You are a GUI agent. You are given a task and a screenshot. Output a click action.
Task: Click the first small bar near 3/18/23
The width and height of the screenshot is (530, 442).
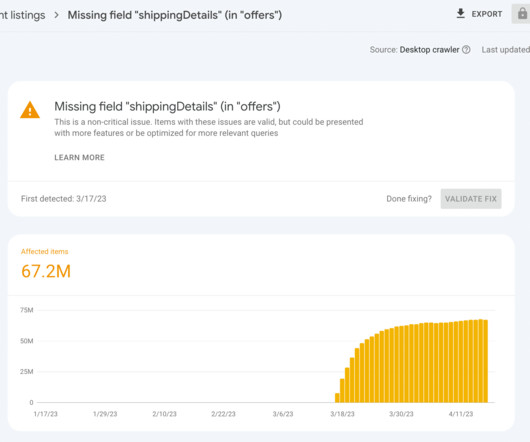(337, 398)
